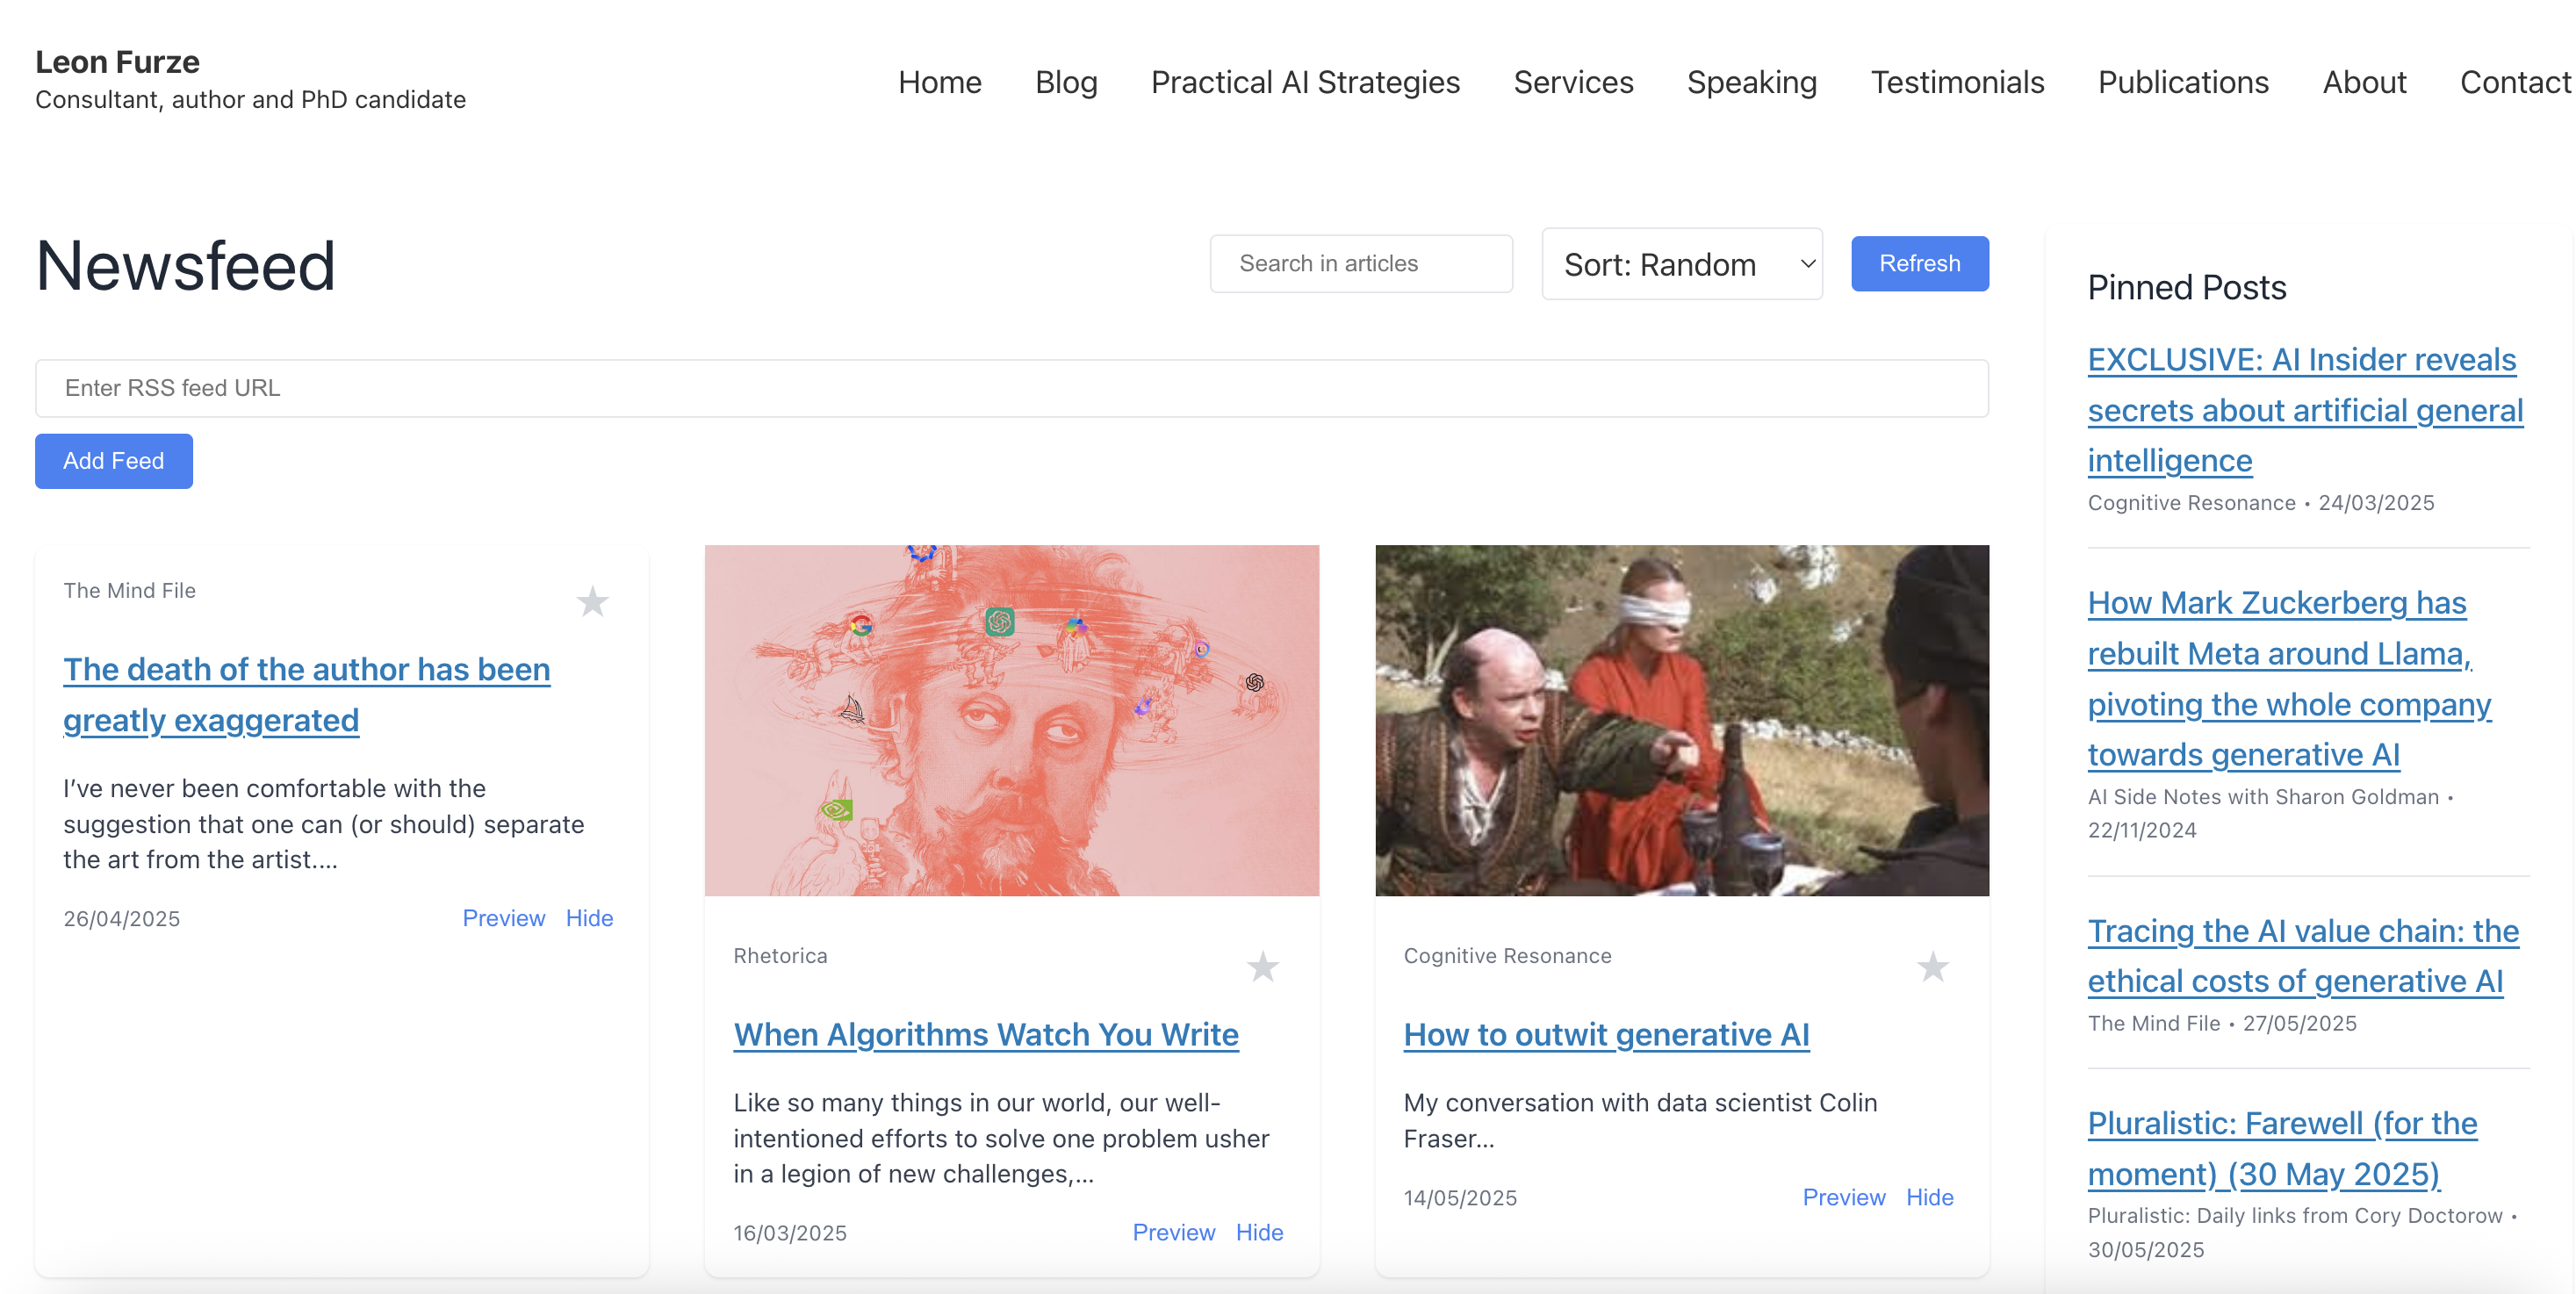Open the Sort: Random dropdown
The image size is (2576, 1294).
click(1682, 264)
